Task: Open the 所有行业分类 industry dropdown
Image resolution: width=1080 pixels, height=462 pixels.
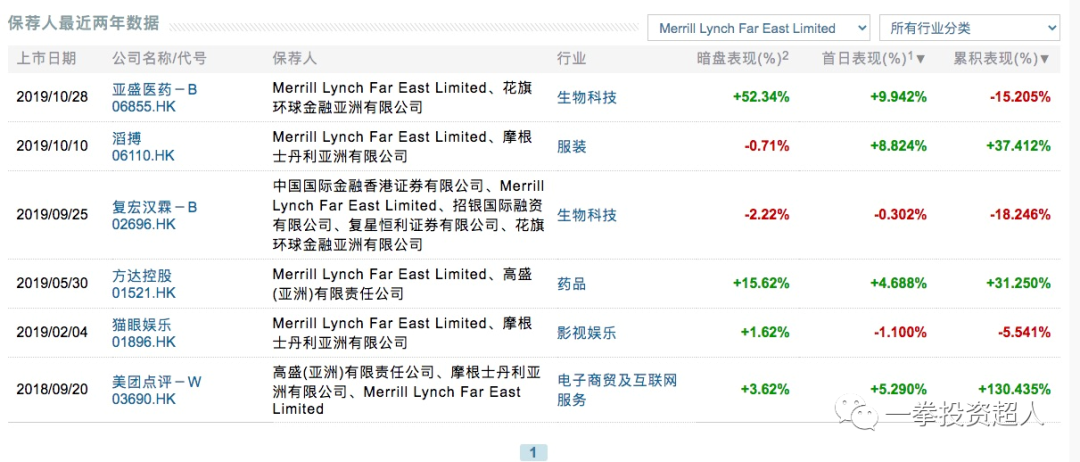Action: [x=970, y=28]
